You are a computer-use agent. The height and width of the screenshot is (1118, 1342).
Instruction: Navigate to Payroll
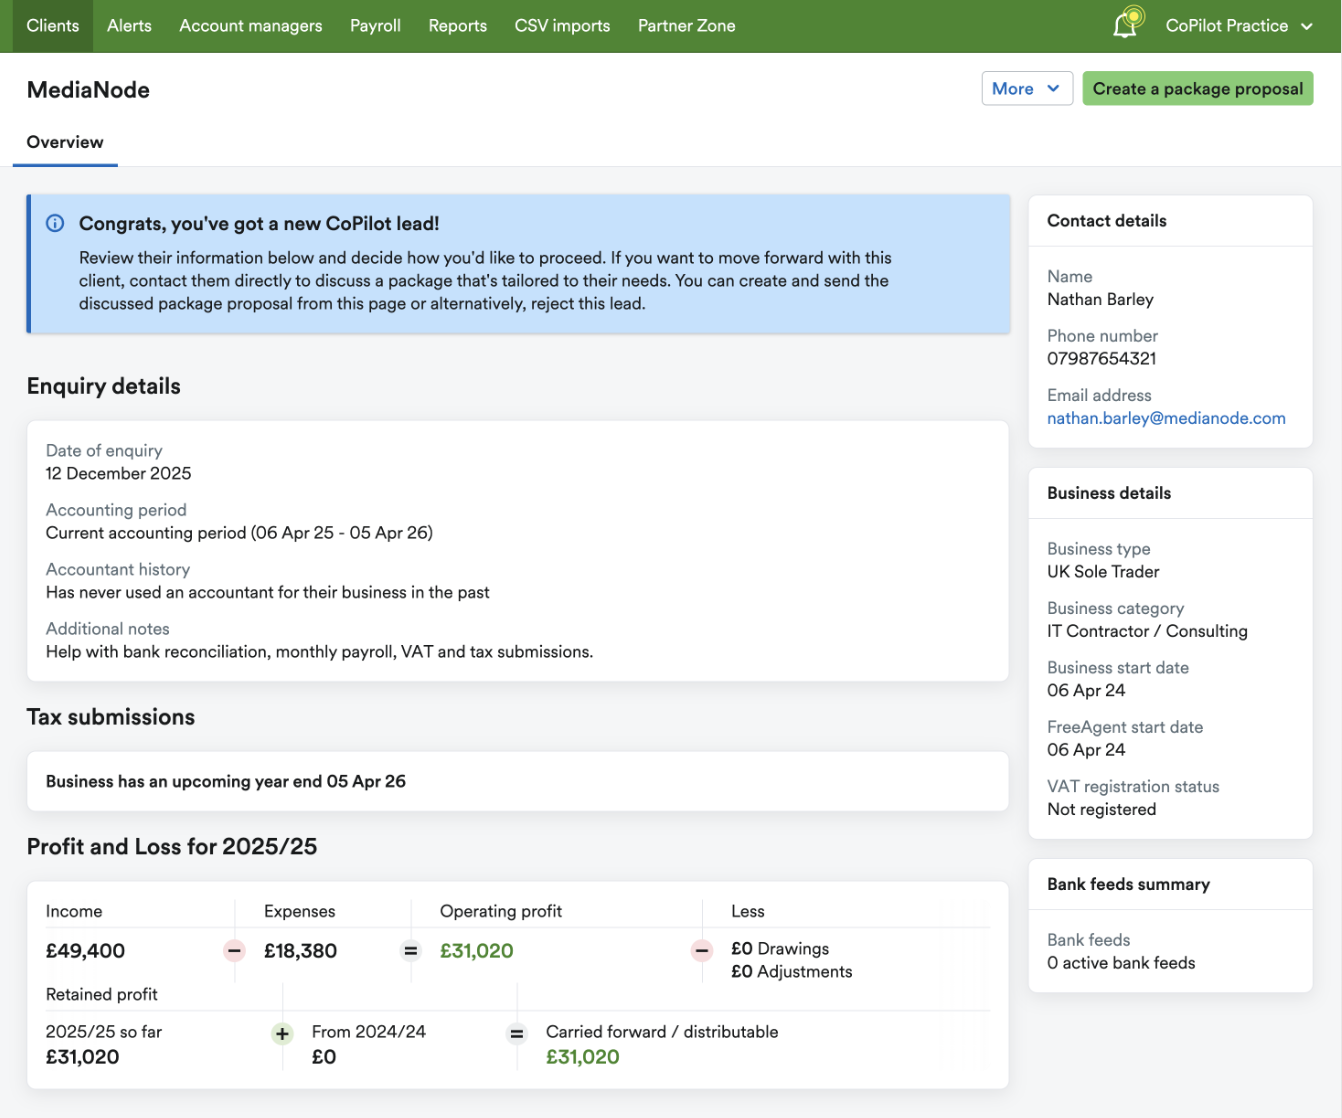click(375, 26)
